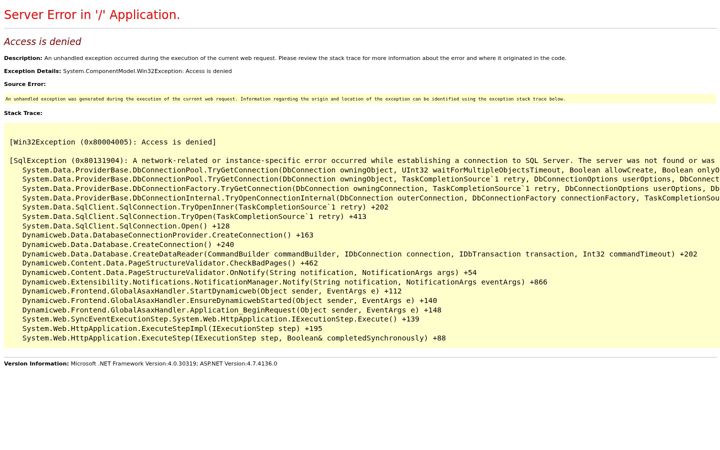720x450 pixels.
Task: Click the 'Server Error in '/' Application.' heading
Action: coord(92,15)
